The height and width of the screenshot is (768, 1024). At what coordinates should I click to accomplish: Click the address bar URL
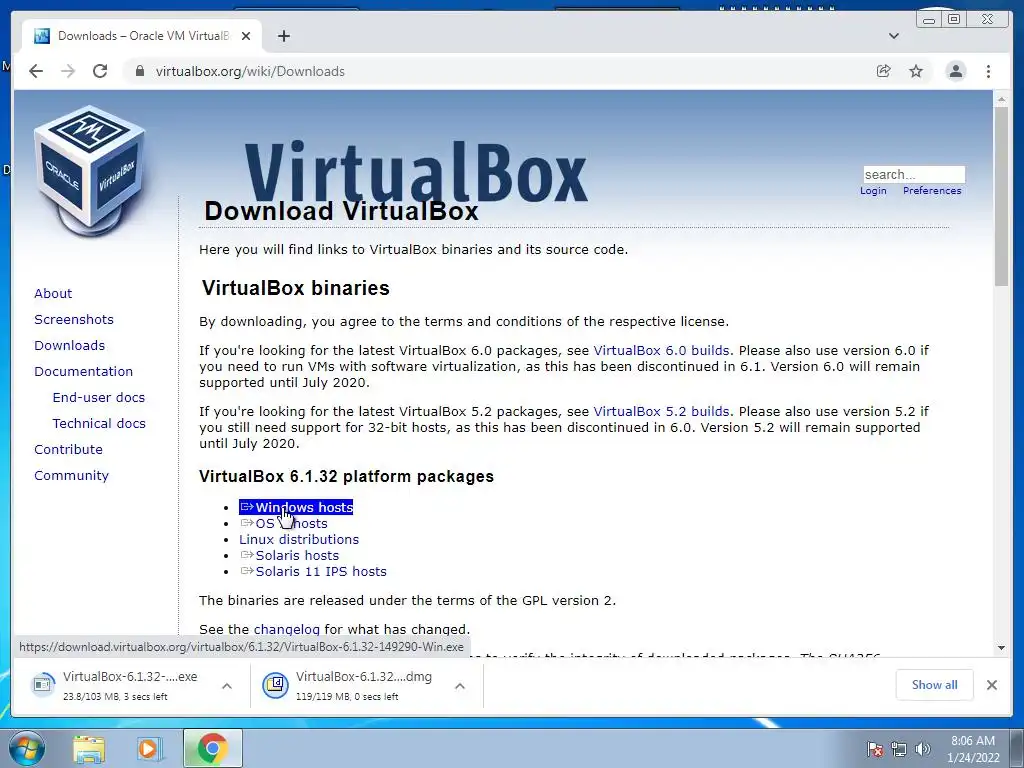tap(250, 71)
